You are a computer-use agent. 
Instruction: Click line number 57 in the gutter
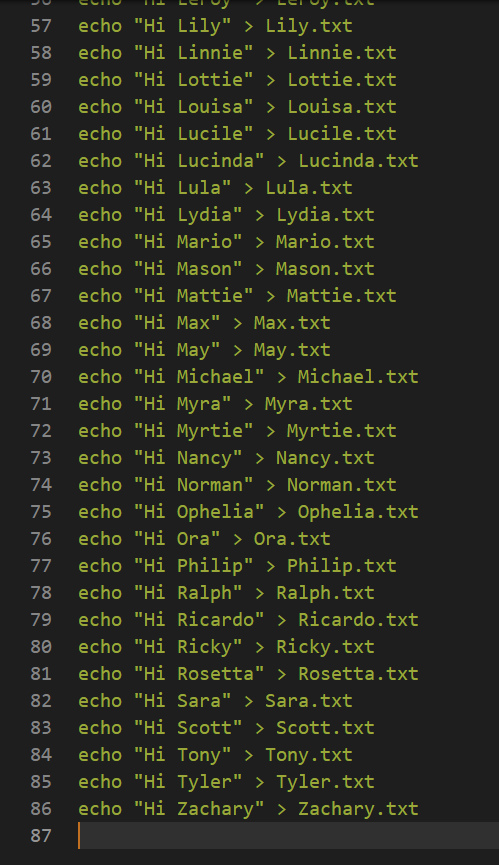point(41,26)
